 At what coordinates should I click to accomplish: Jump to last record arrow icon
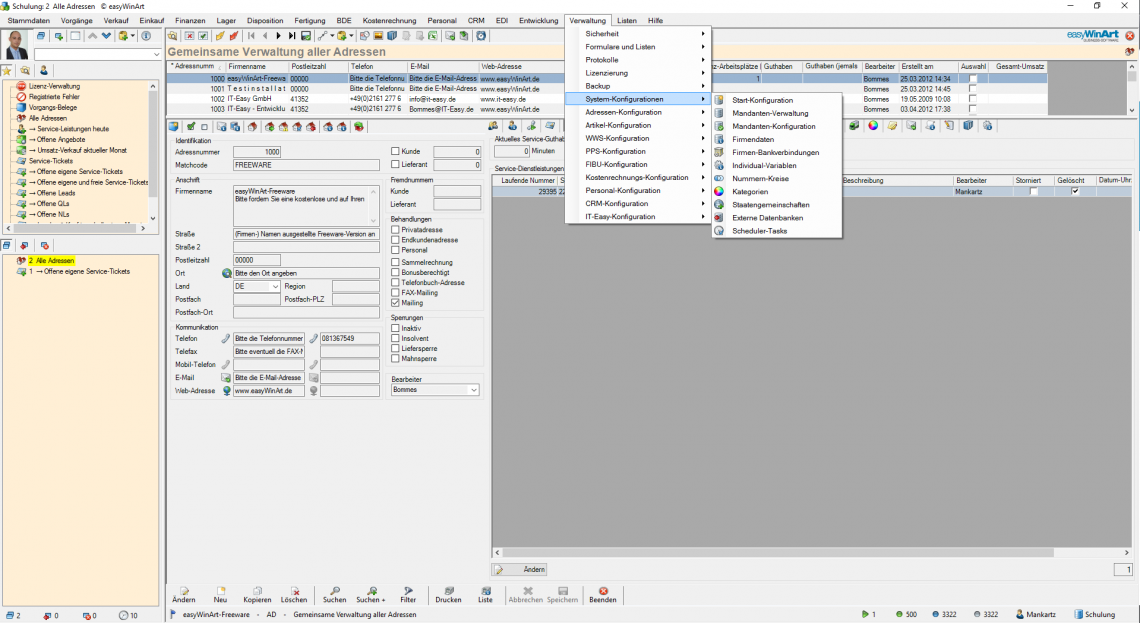tap(292, 36)
